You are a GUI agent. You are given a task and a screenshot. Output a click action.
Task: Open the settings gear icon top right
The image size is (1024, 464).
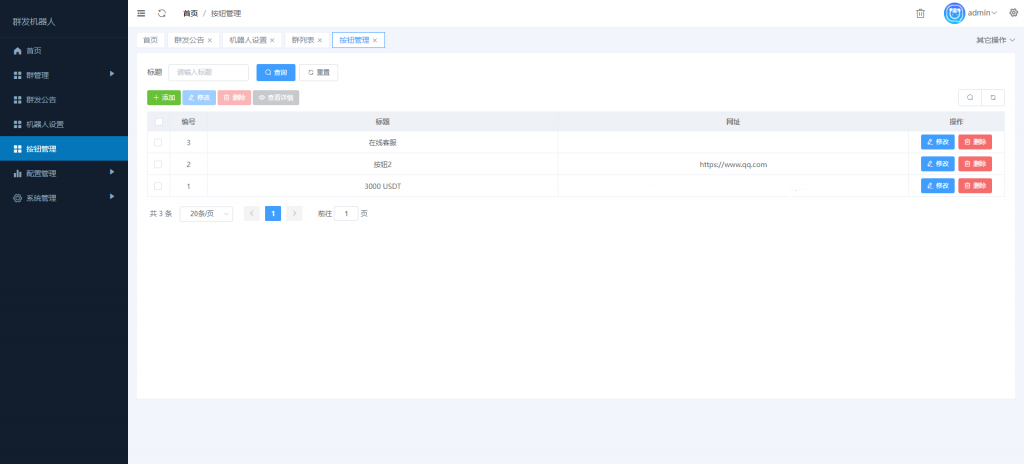coord(1014,12)
